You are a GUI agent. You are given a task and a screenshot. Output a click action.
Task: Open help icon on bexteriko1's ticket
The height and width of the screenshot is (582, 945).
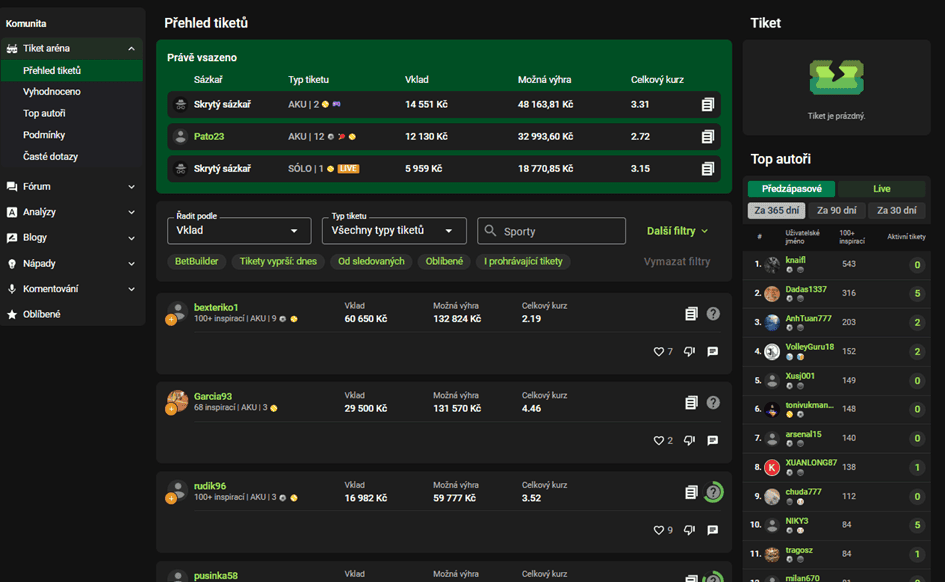coord(713,314)
